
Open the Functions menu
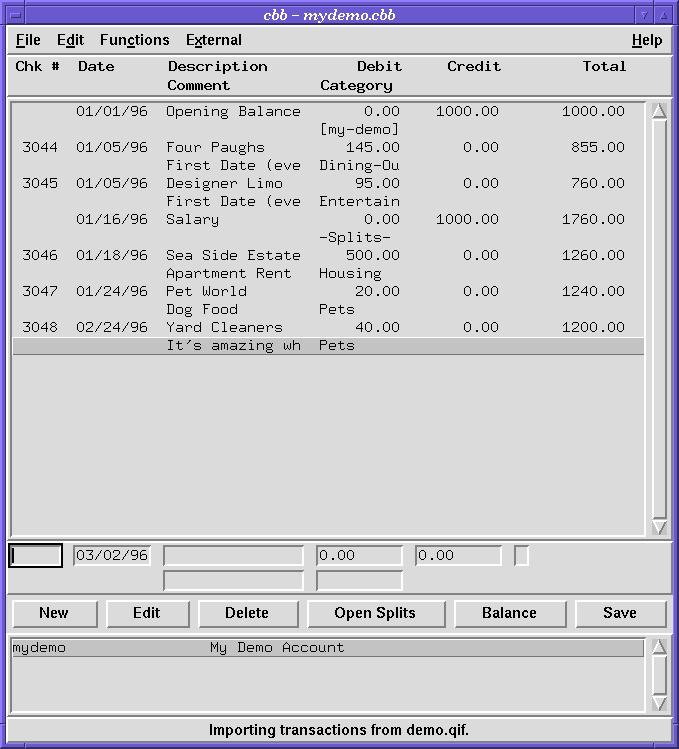pos(134,40)
